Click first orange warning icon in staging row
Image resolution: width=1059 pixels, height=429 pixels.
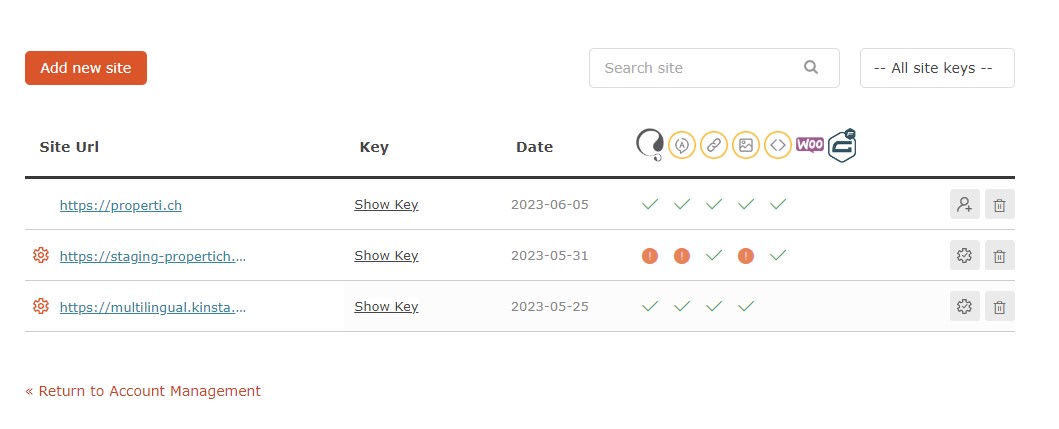point(650,256)
